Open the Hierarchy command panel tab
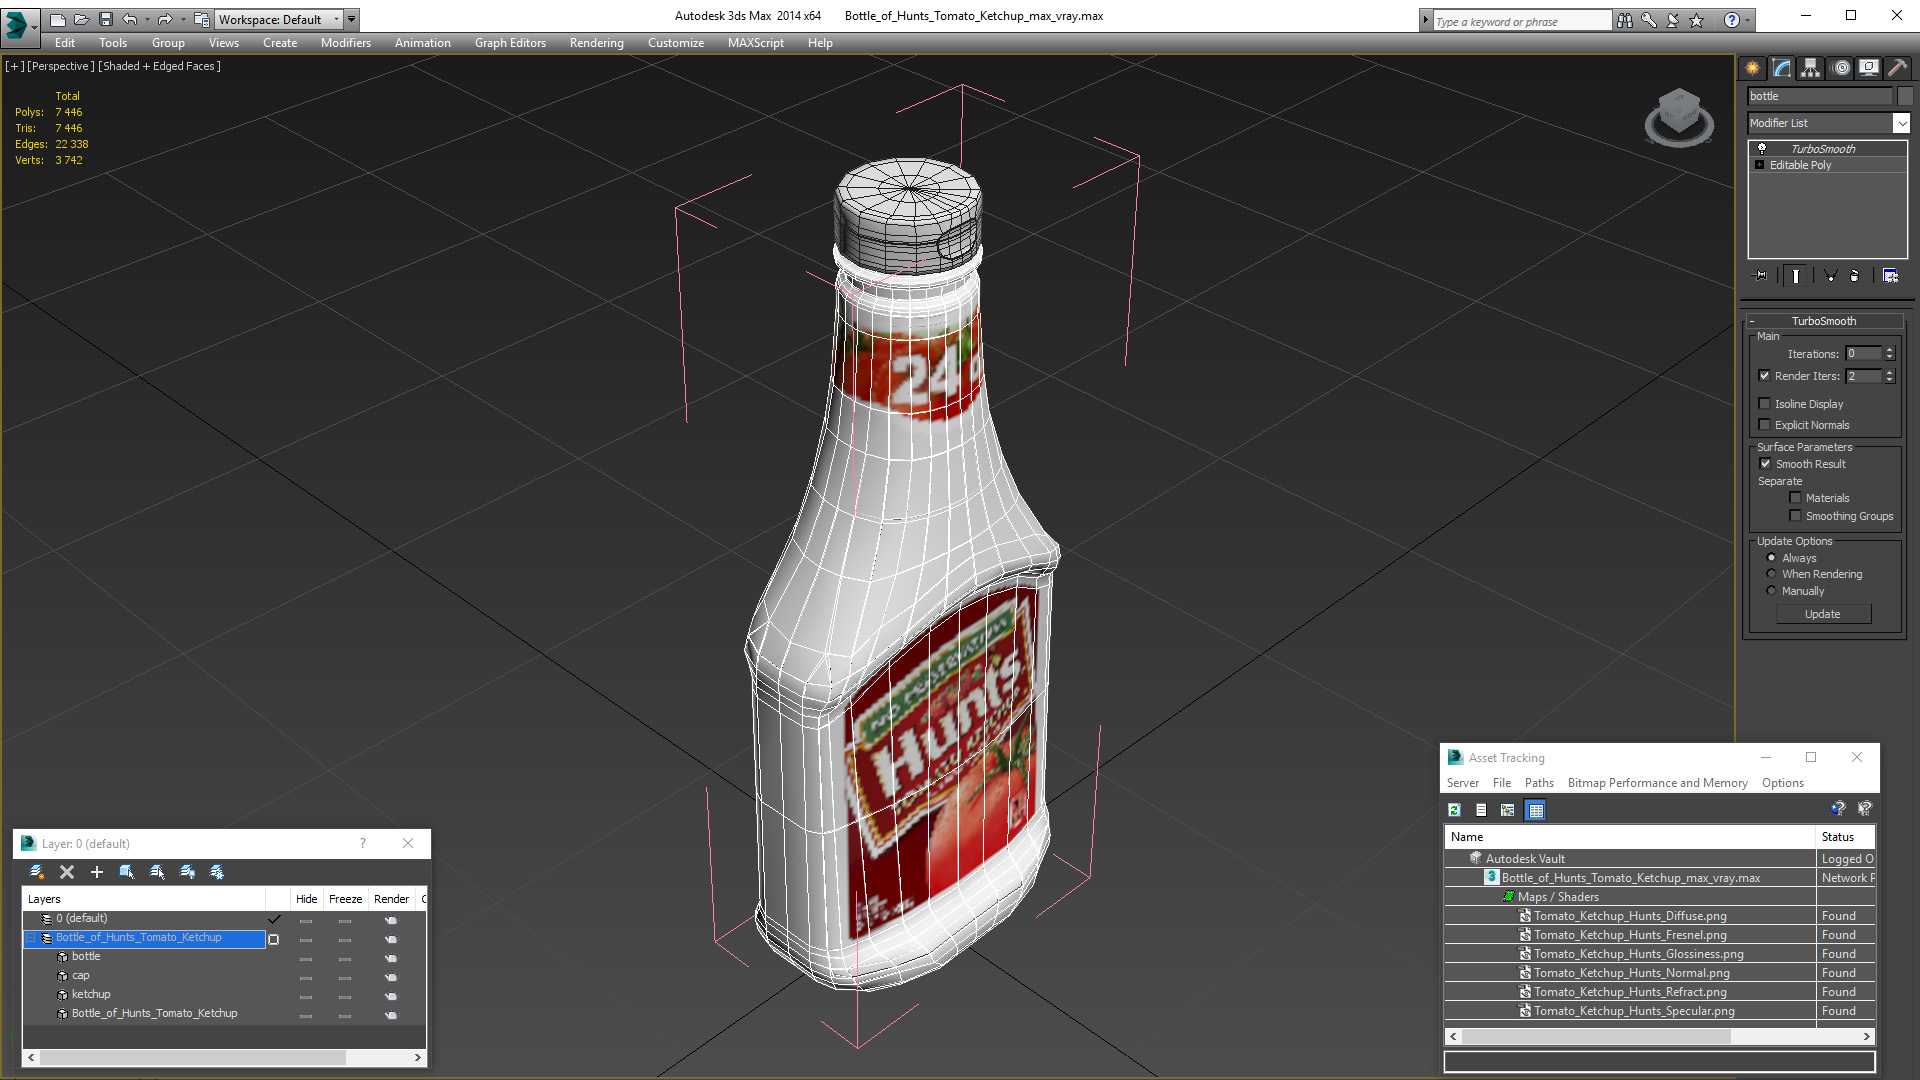Screen dimensions: 1920x1080 (x=1811, y=68)
